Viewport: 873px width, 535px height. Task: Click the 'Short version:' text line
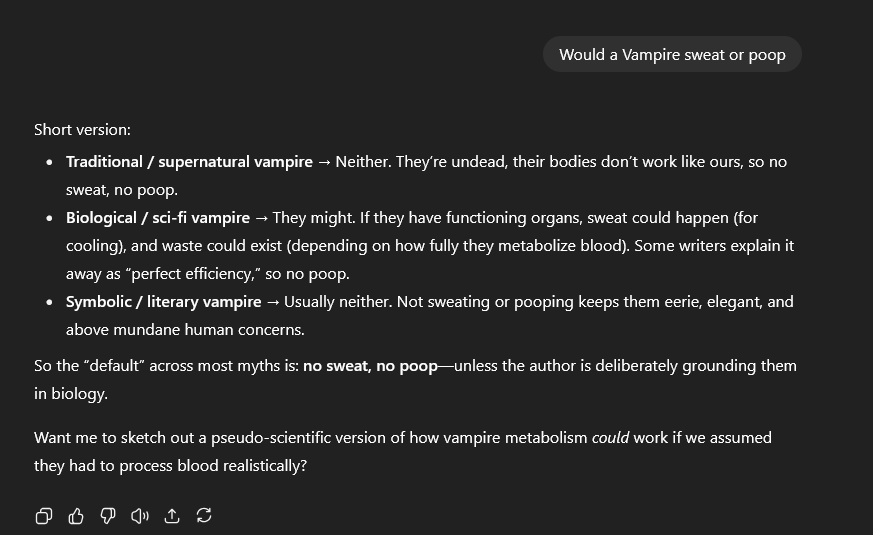82,130
